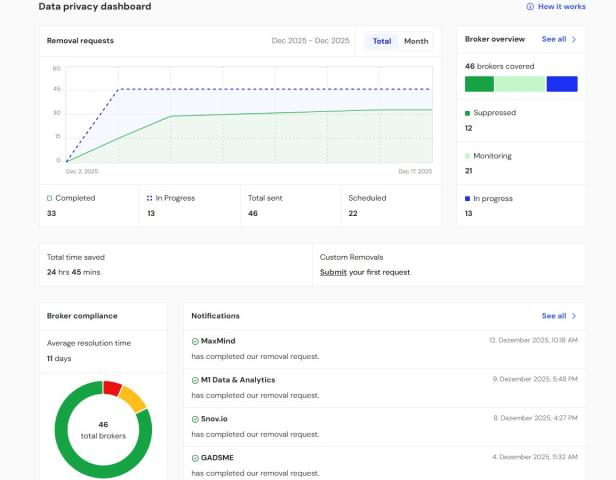
Task: Click the dashed In Progress legend icon
Action: 149,198
